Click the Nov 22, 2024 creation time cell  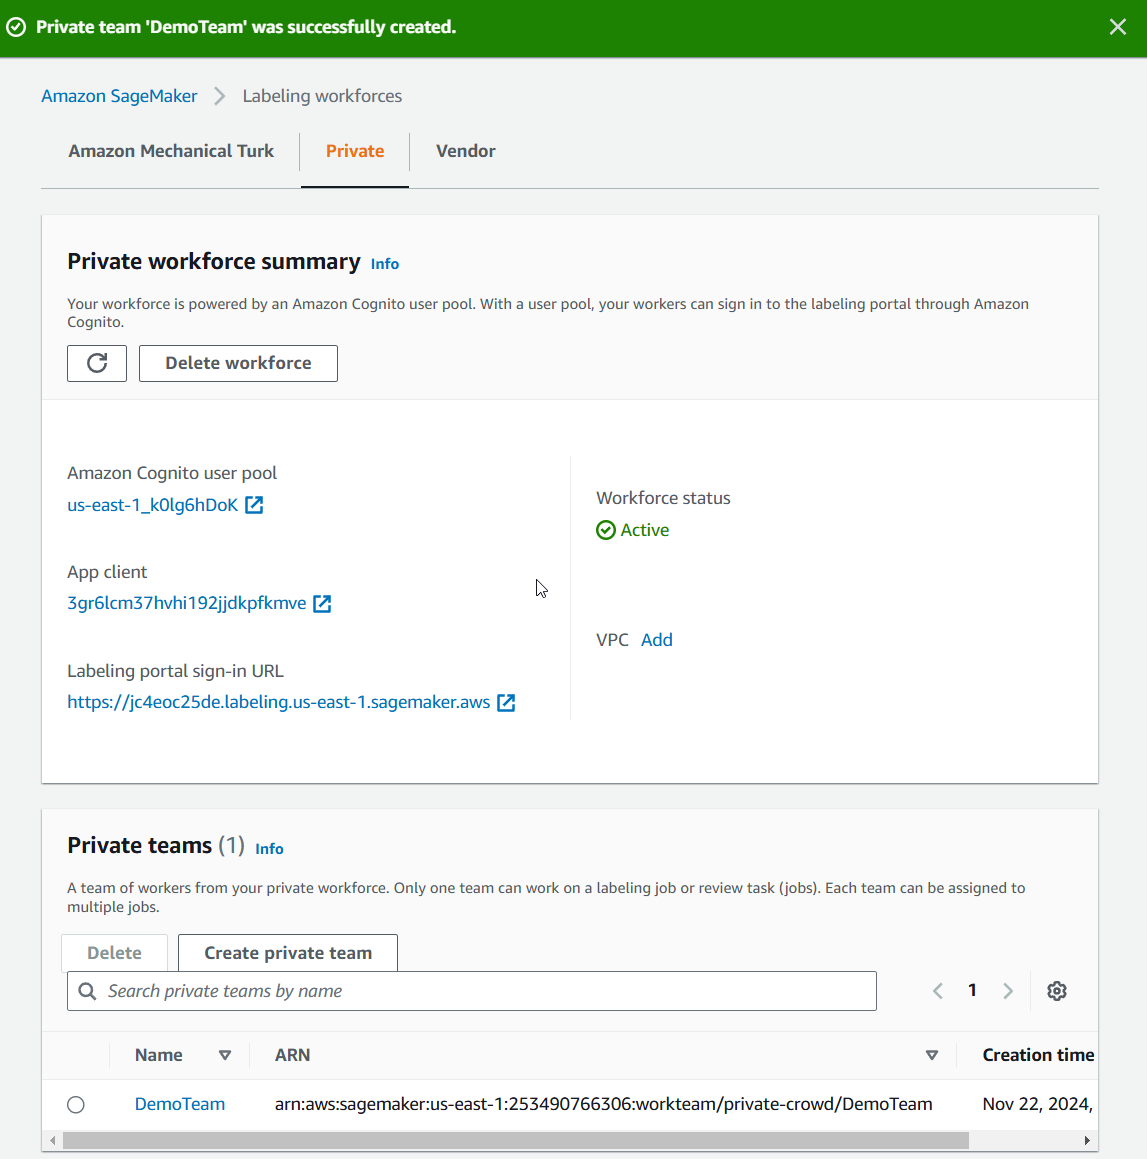point(1038,1104)
